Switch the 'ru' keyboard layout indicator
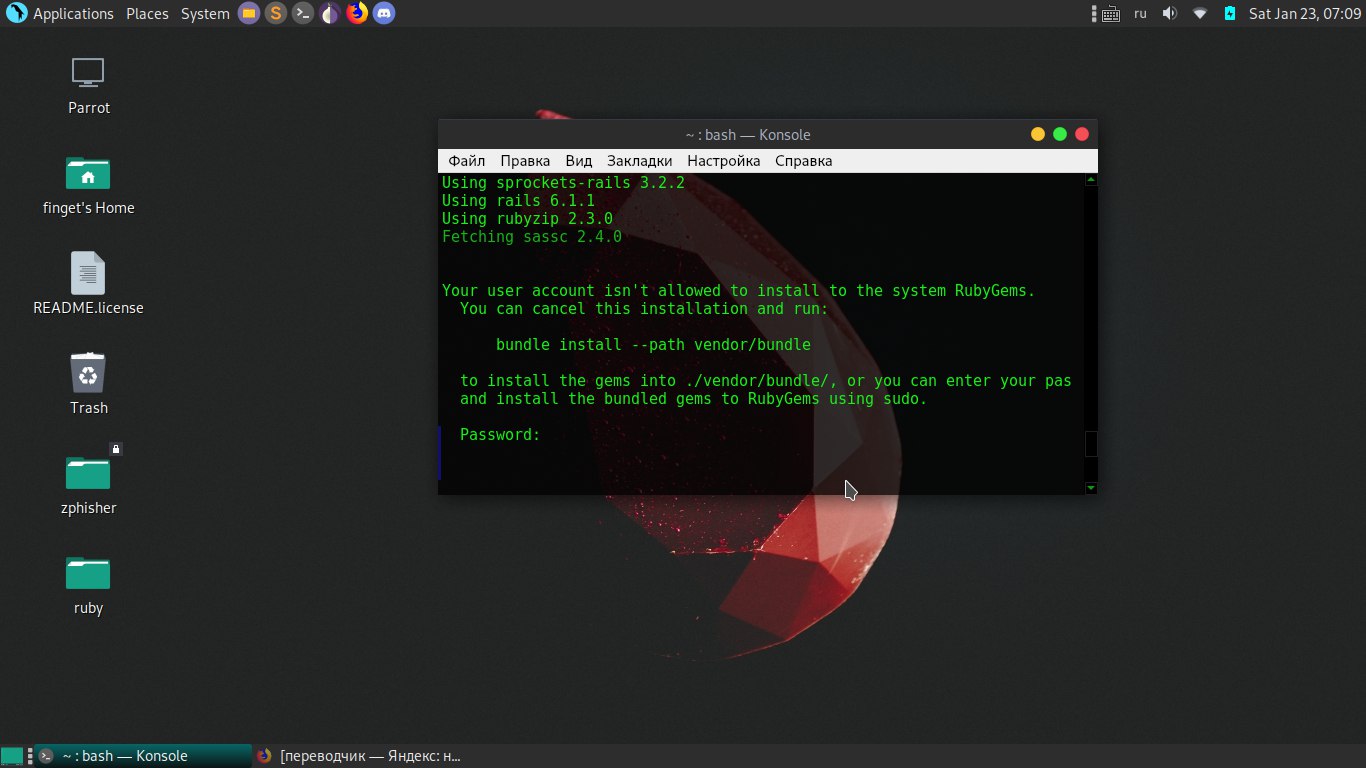 tap(1140, 13)
